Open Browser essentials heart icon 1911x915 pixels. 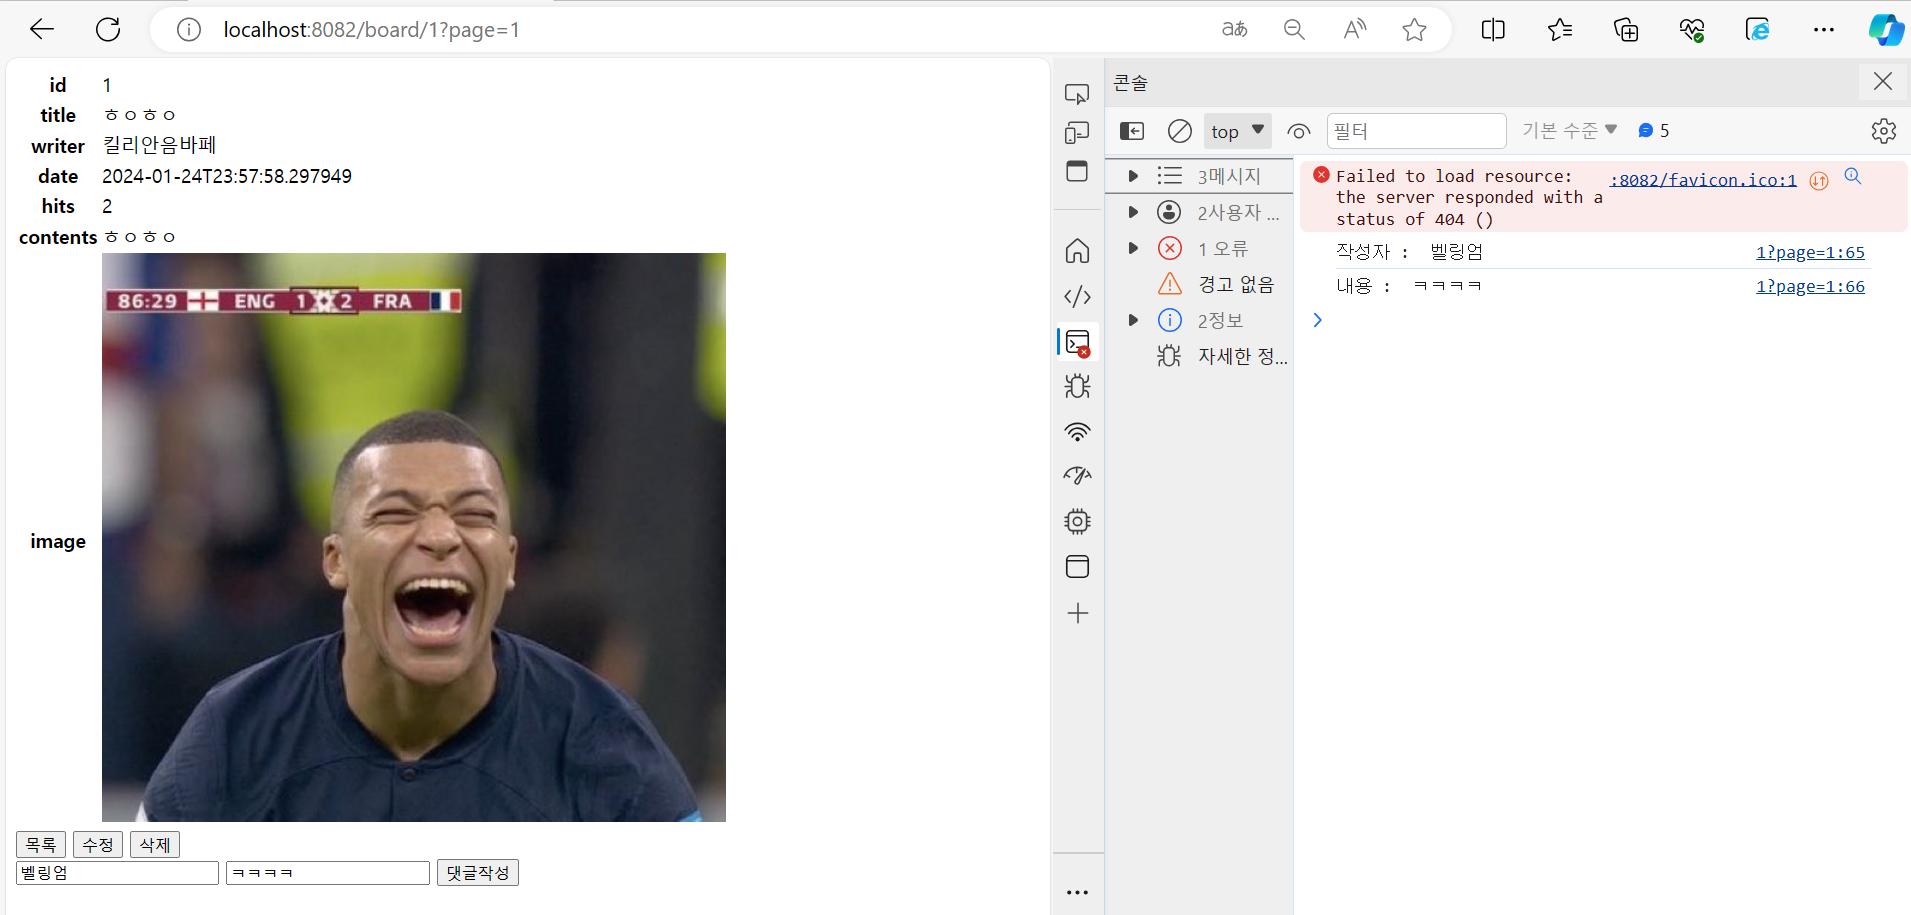1692,30
